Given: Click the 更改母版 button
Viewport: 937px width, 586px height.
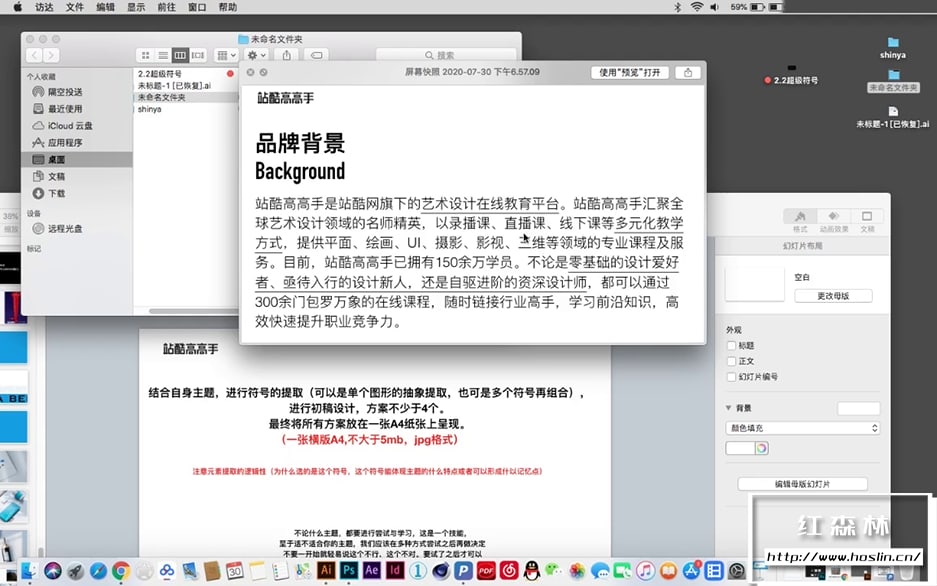Looking at the screenshot, I should coord(833,296).
